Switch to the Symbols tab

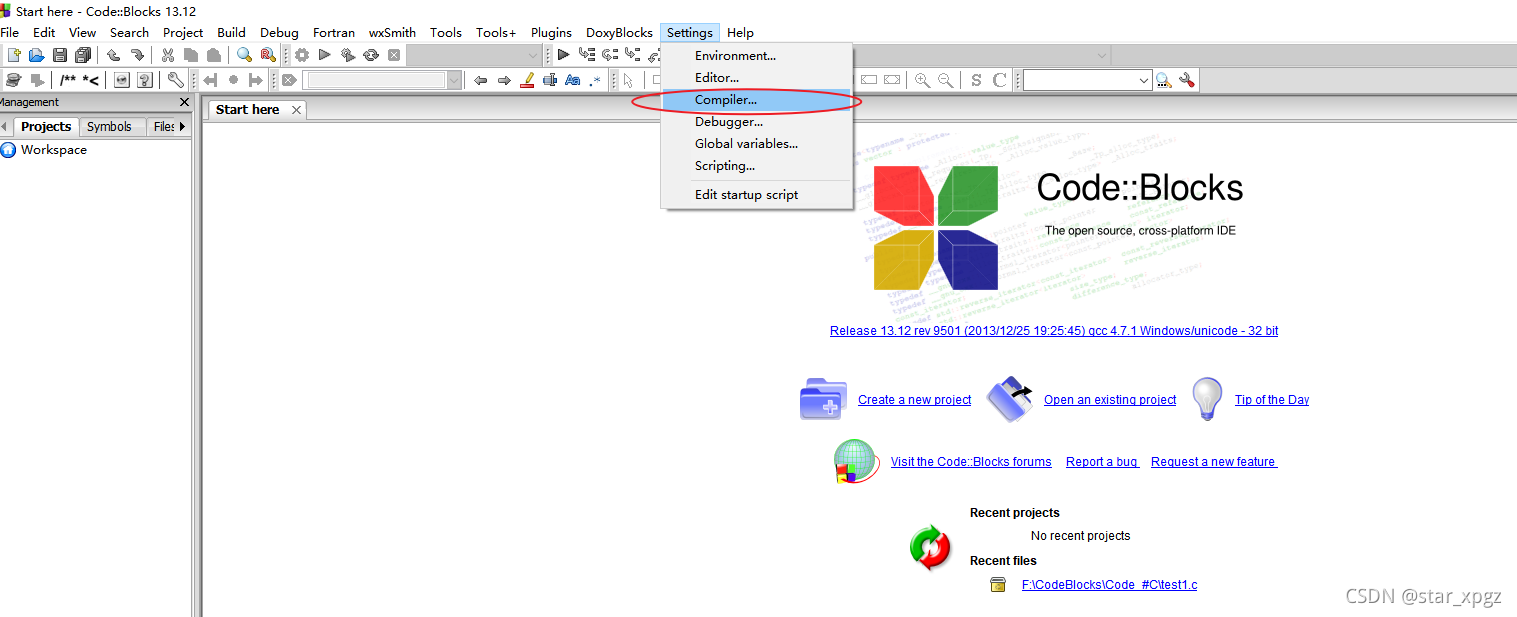pyautogui.click(x=109, y=127)
